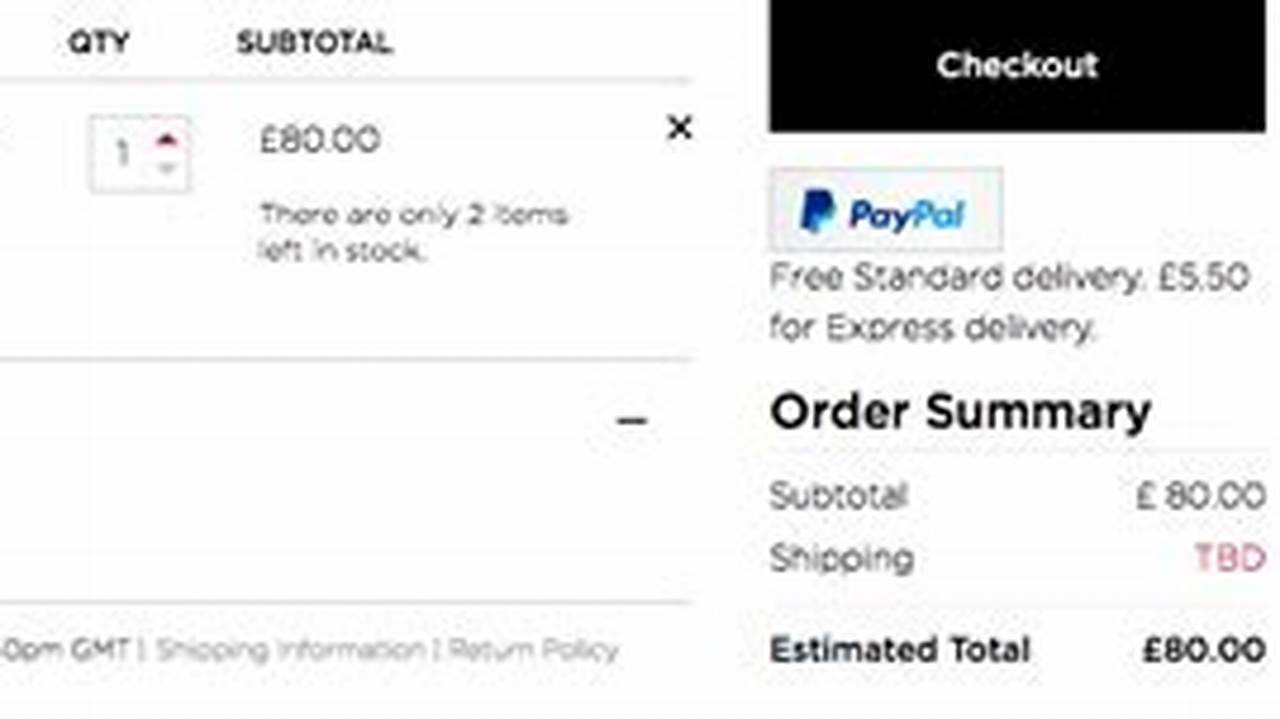The height and width of the screenshot is (719, 1280).
Task: Click the quantity decrease down arrow
Action: click(x=166, y=167)
